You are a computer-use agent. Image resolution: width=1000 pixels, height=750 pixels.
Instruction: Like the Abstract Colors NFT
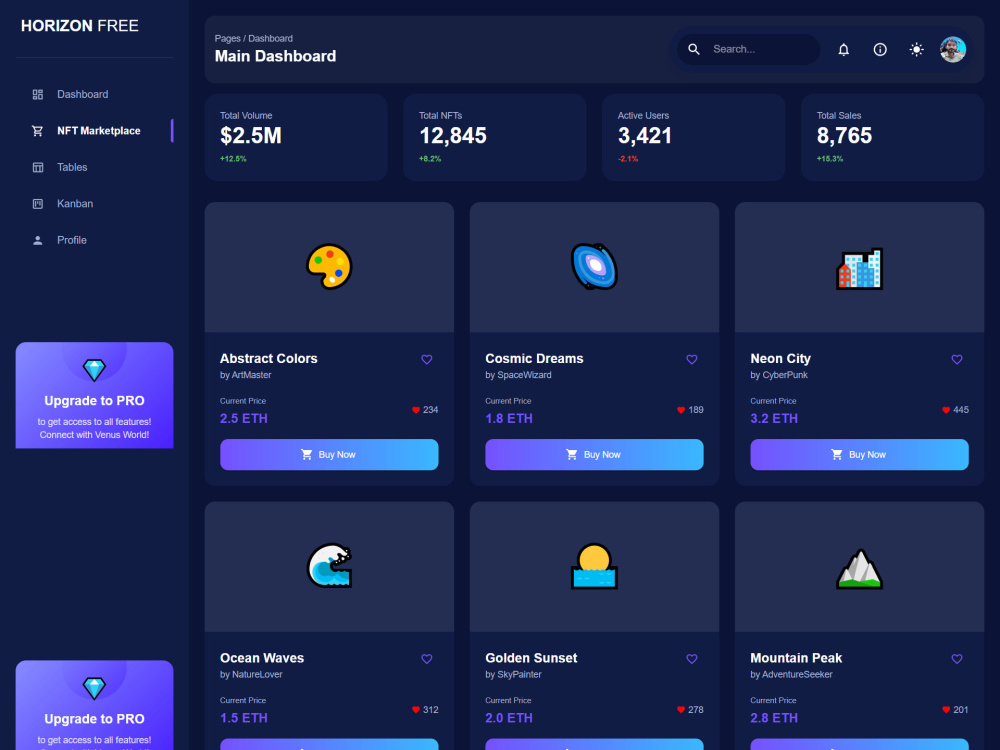[427, 359]
